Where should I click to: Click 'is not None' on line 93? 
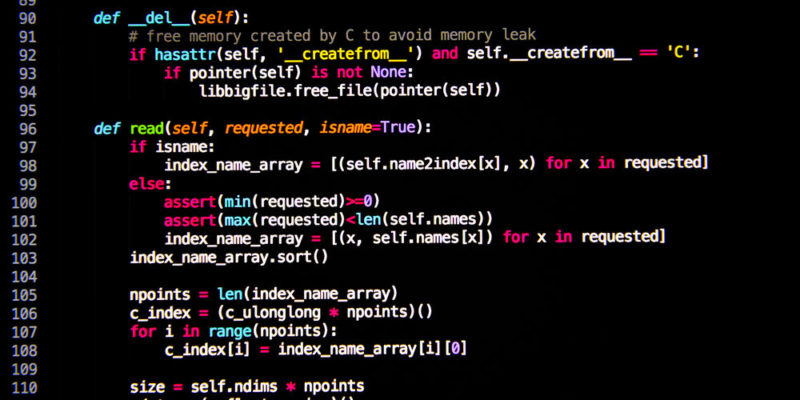click(x=357, y=72)
